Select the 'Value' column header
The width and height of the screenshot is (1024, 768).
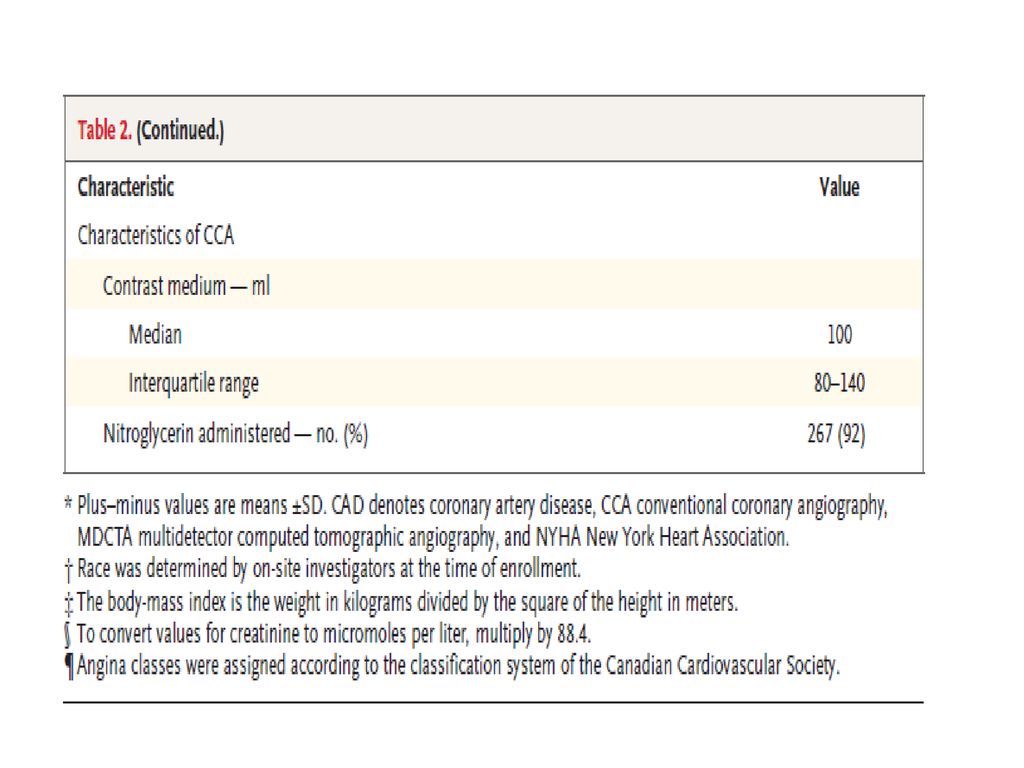tap(839, 187)
